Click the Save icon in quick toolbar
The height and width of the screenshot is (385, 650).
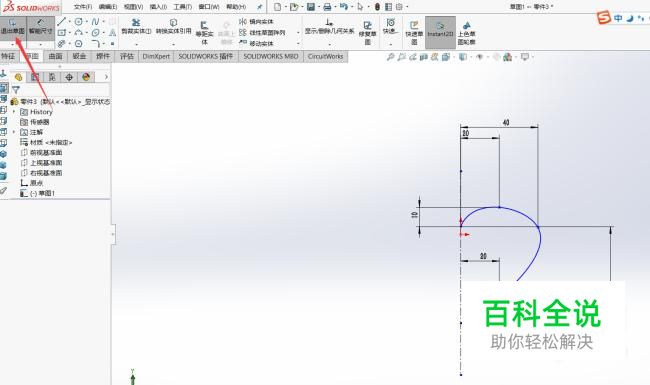coord(310,7)
